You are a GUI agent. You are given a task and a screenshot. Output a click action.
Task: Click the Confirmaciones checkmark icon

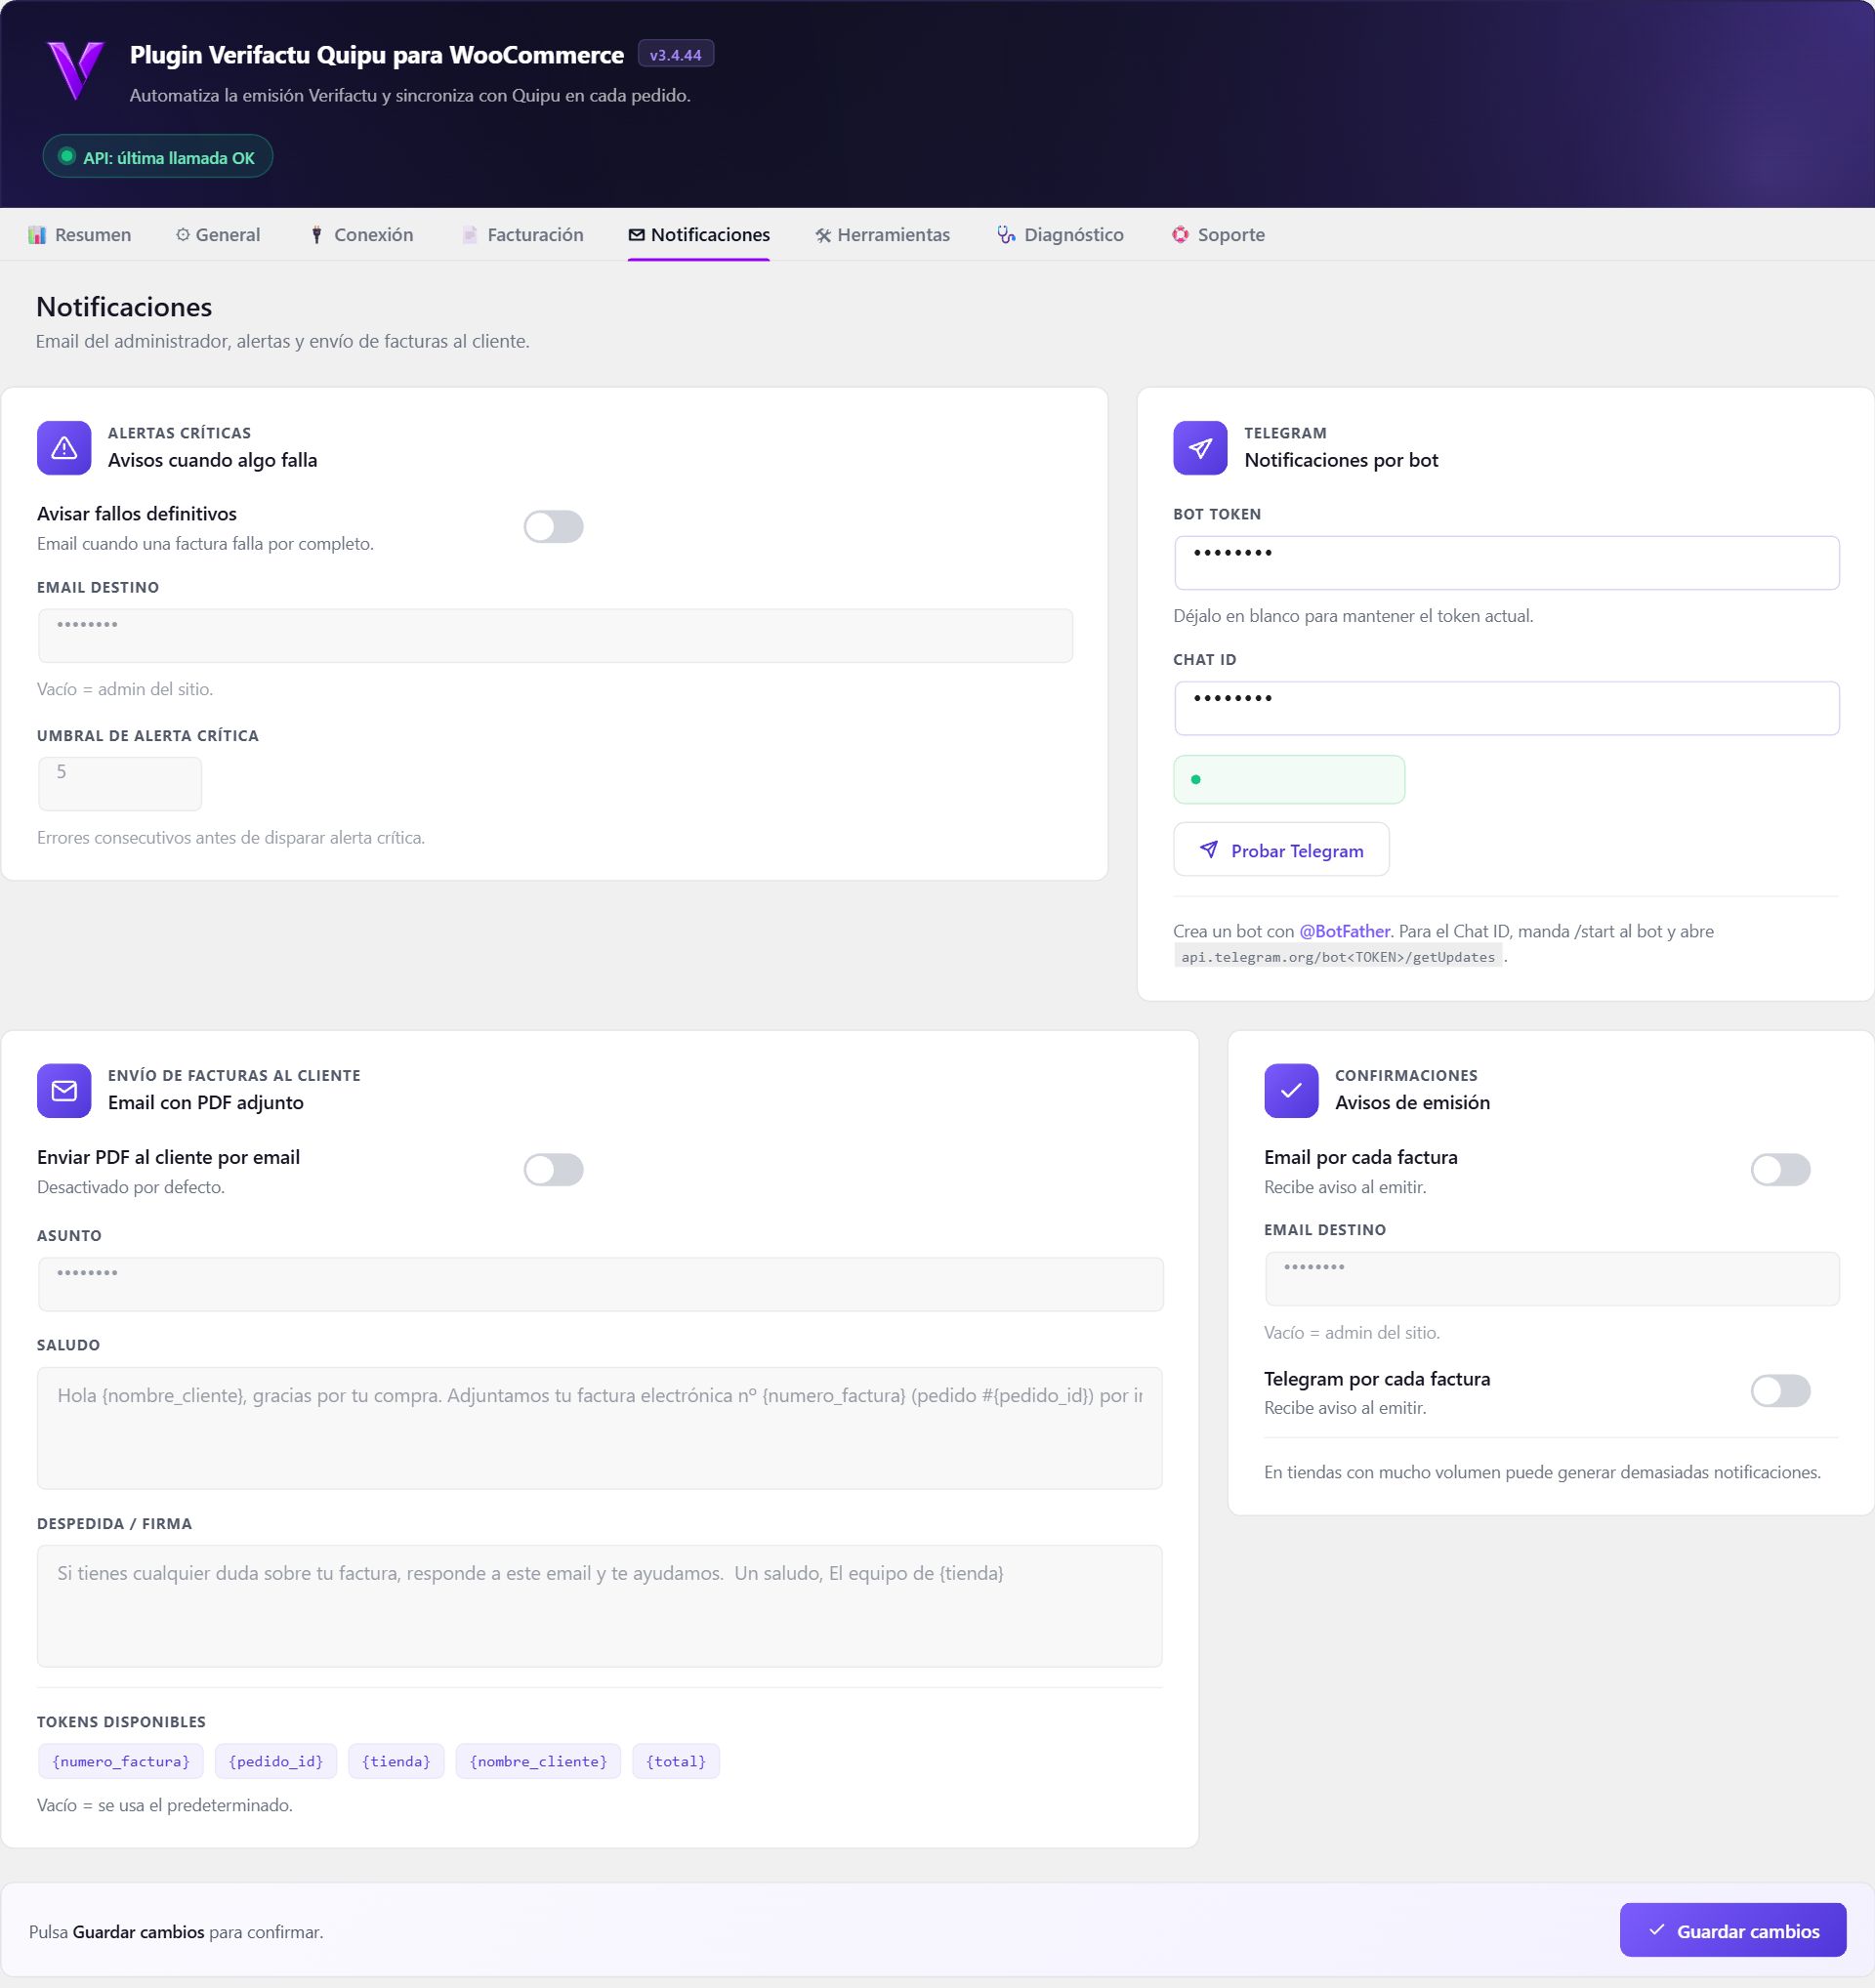tap(1291, 1090)
